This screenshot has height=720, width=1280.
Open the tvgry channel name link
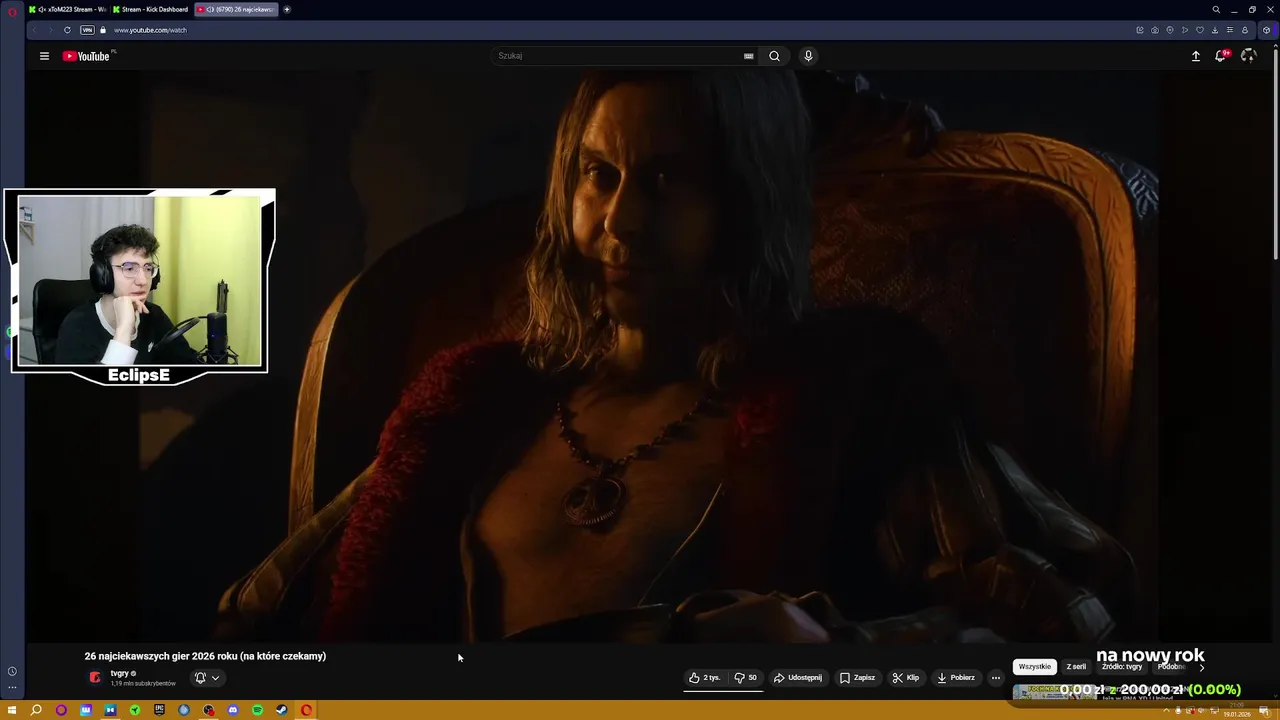point(120,673)
